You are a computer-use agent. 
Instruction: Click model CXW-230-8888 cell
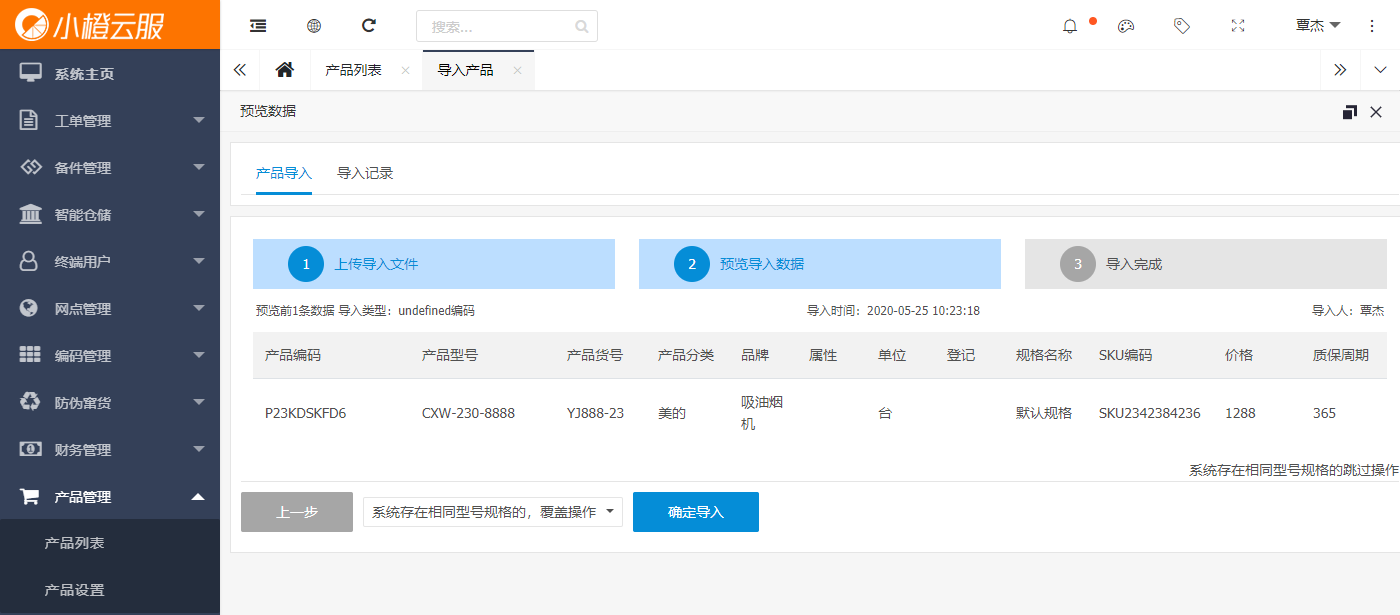click(x=468, y=413)
